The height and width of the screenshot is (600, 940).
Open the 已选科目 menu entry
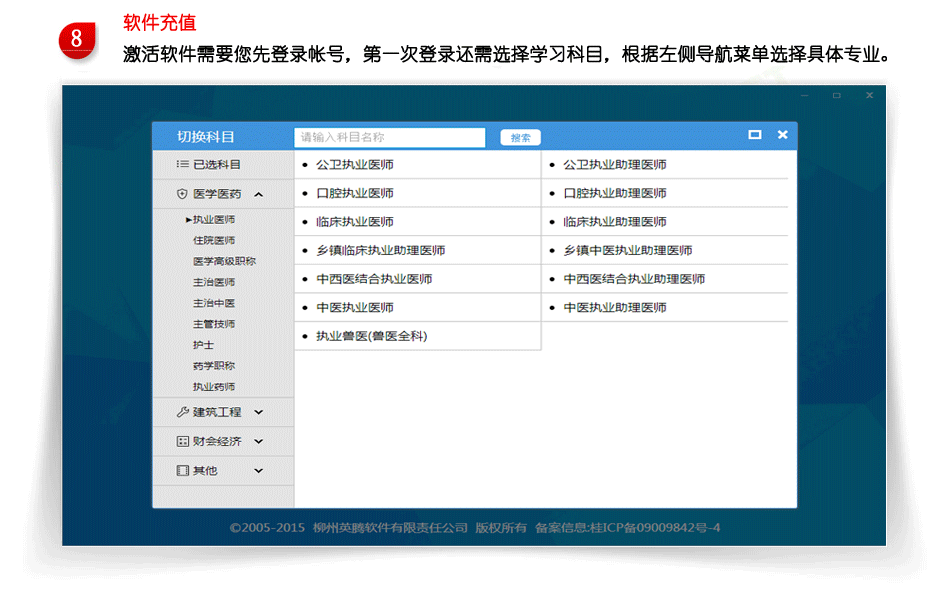pyautogui.click(x=216, y=164)
